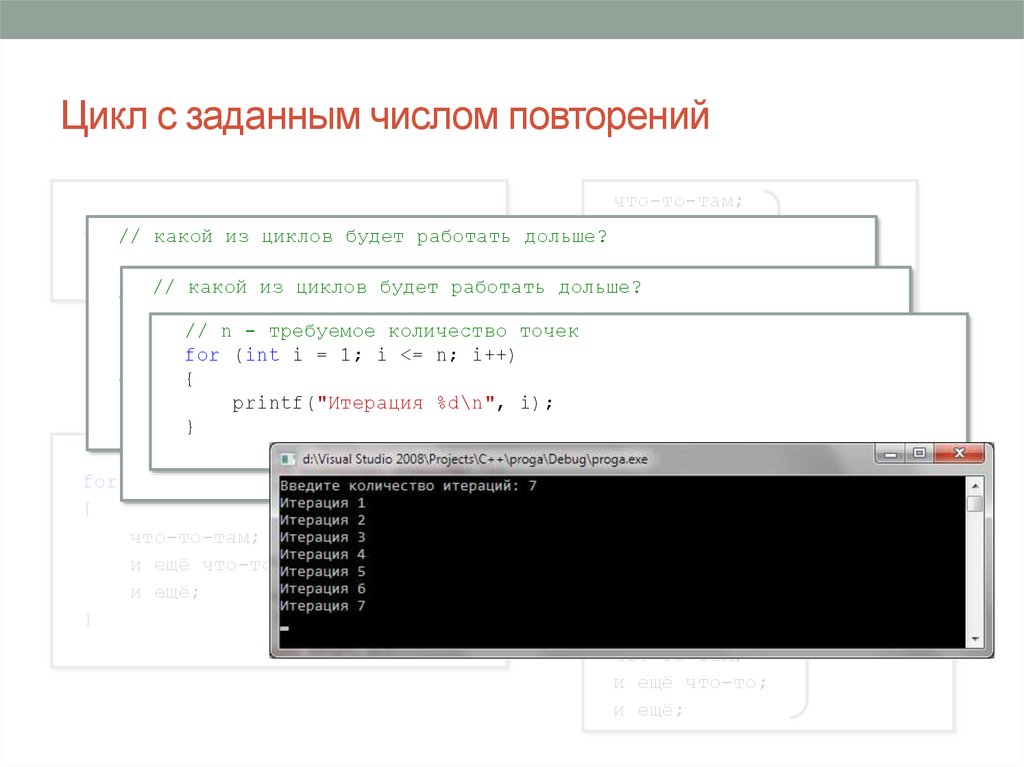Click the 'for' keyword in the code box
The height and width of the screenshot is (767, 1024).
[202, 355]
